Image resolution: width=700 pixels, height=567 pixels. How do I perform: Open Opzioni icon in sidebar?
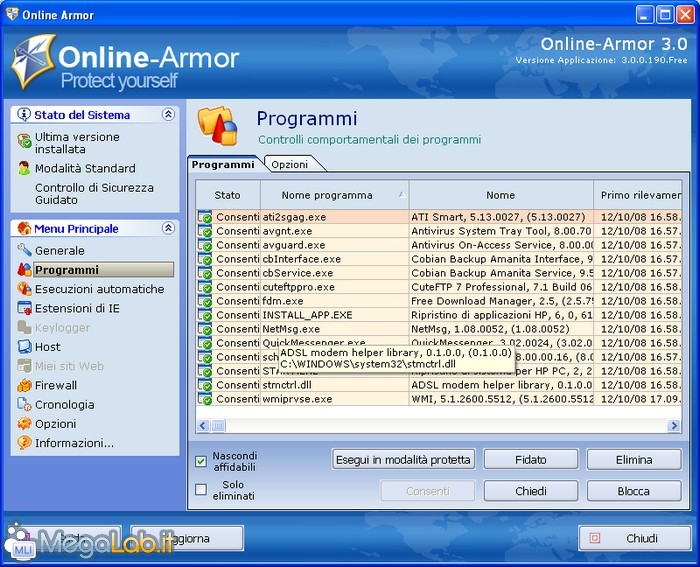[25, 424]
